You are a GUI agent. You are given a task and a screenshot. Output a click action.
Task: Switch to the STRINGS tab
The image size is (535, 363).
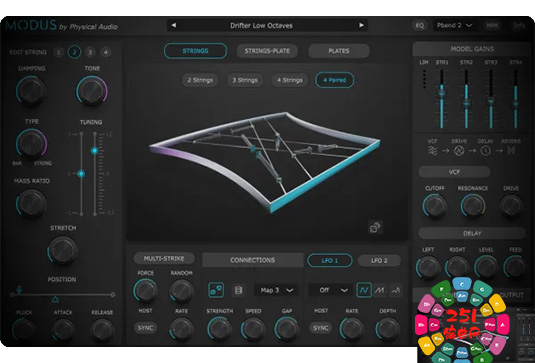(x=195, y=51)
